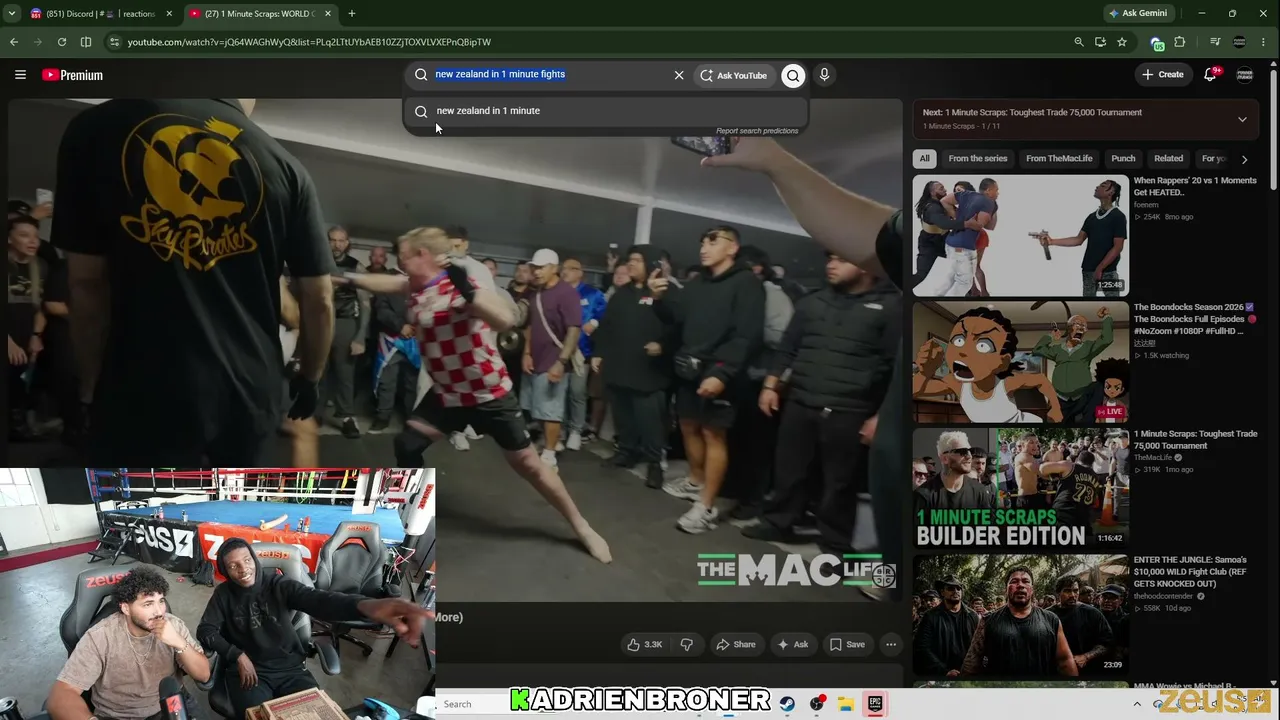1280x720 pixels.
Task: Open the Rappers 20 vs 1 thumbnail
Action: click(x=1020, y=236)
